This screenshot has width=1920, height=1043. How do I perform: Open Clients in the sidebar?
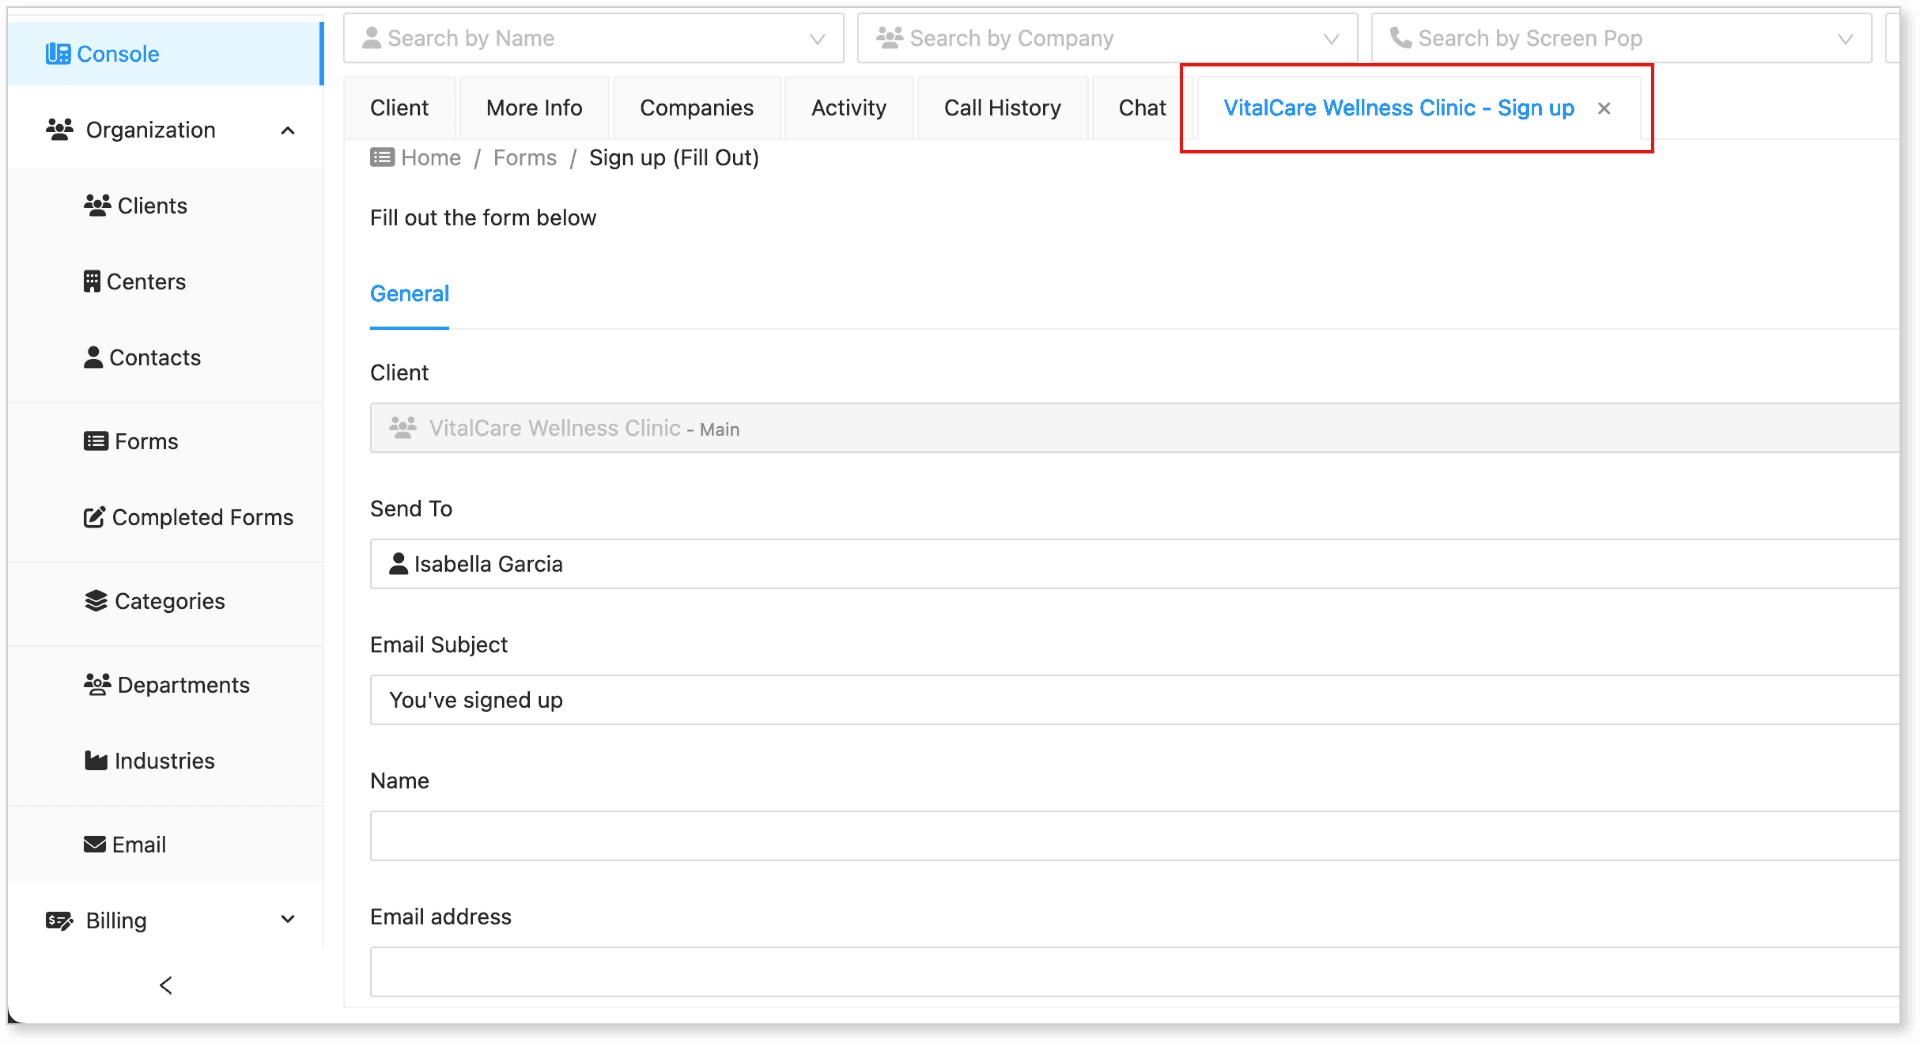pos(165,206)
